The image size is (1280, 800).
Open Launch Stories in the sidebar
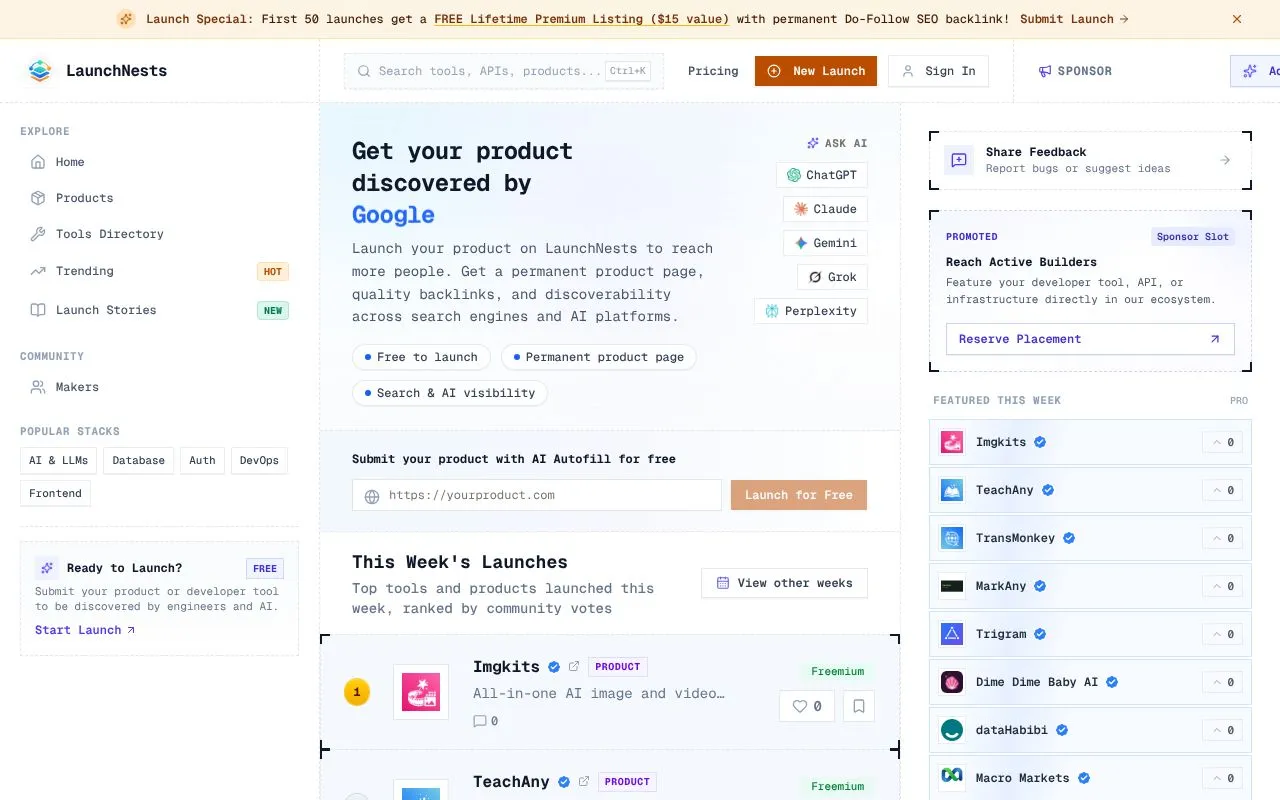click(x=160, y=310)
